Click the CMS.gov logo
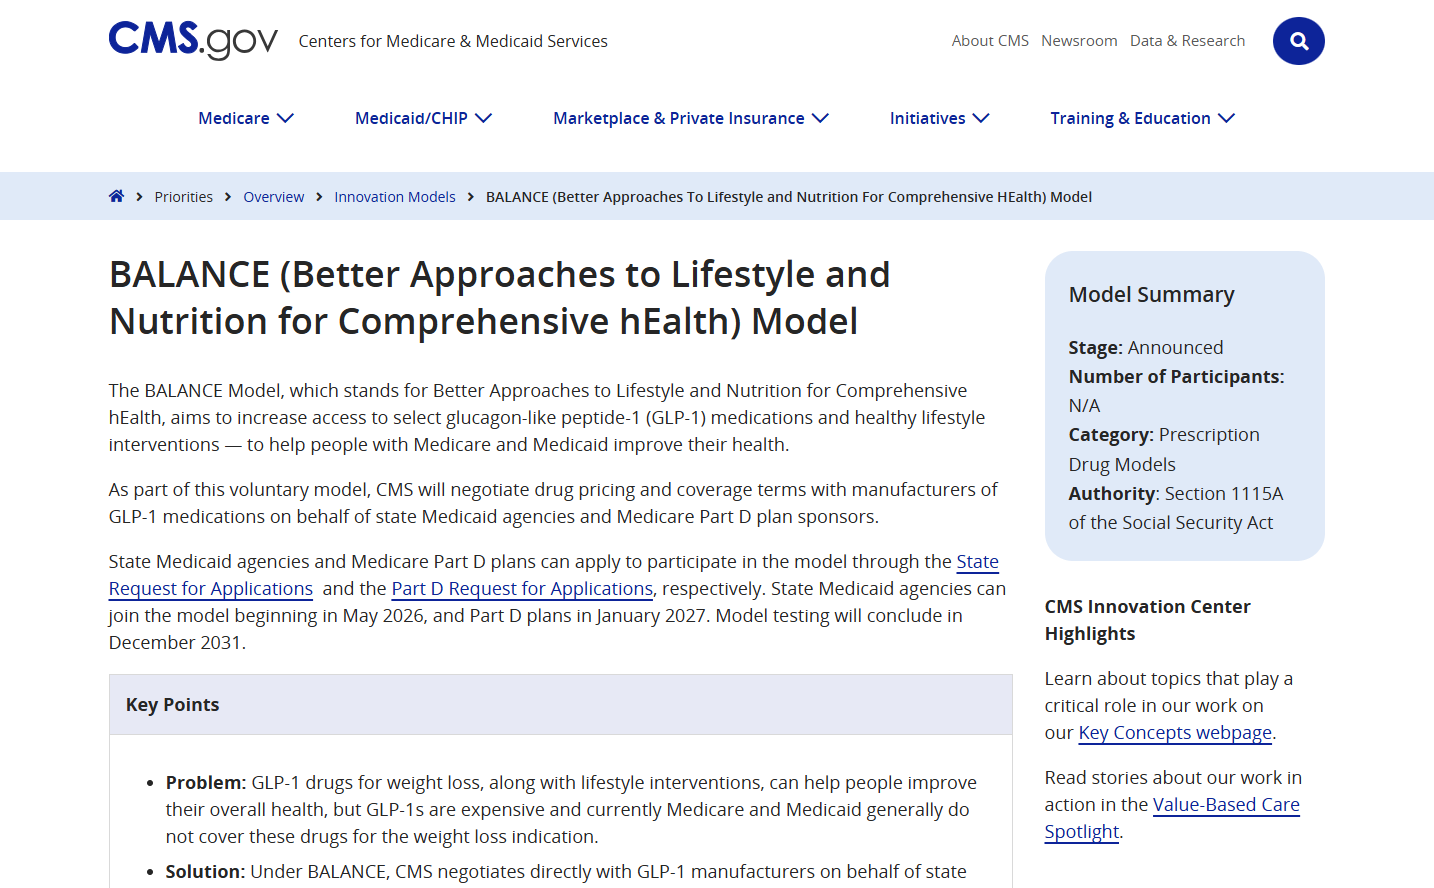 click(x=193, y=40)
